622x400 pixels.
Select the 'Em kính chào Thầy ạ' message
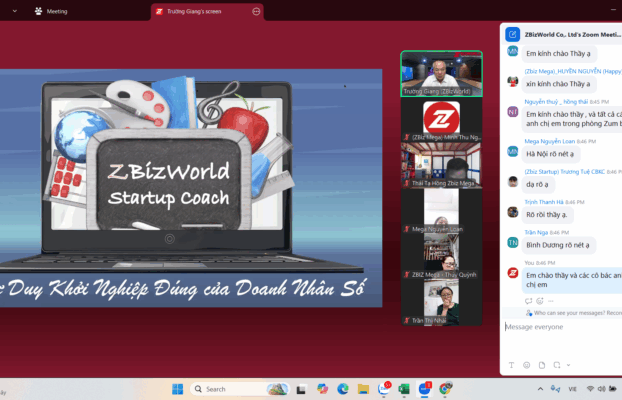coord(558,54)
